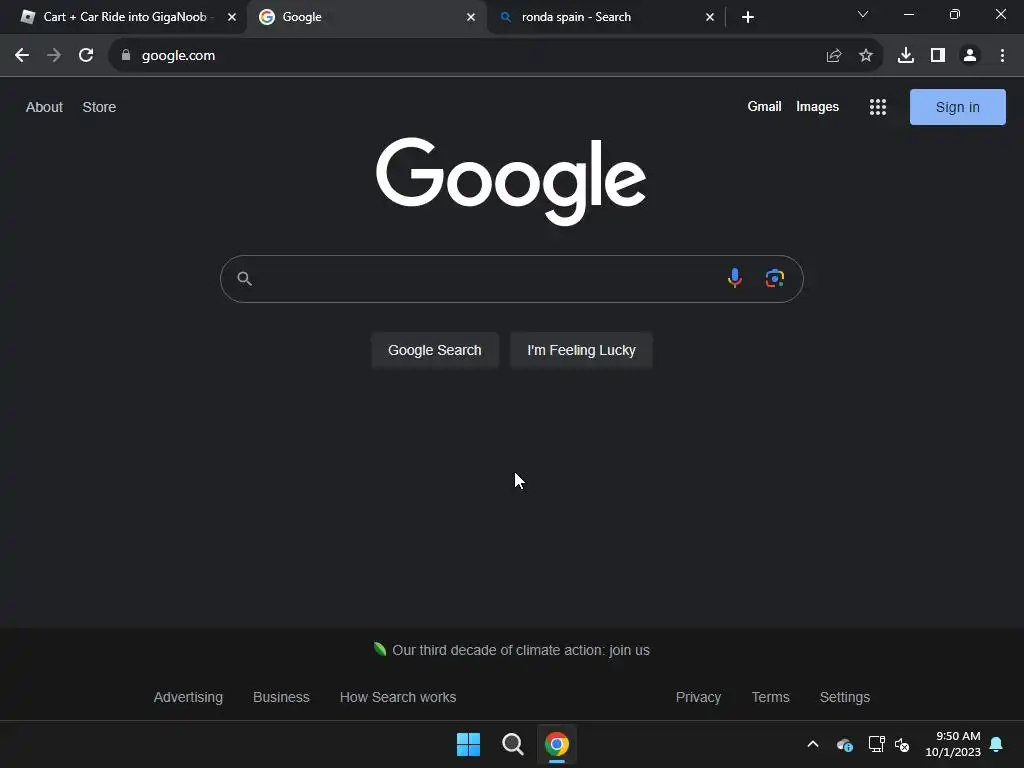
Task: Switch to ronda spain Search tab
Action: pos(605,17)
